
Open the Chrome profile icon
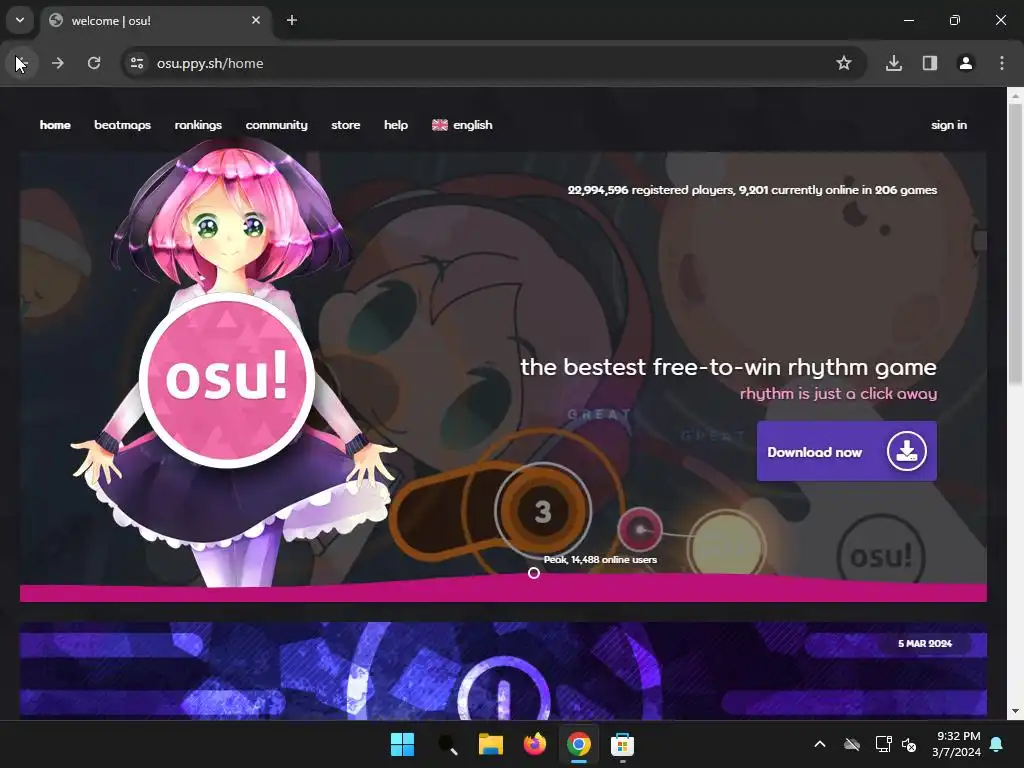966,63
